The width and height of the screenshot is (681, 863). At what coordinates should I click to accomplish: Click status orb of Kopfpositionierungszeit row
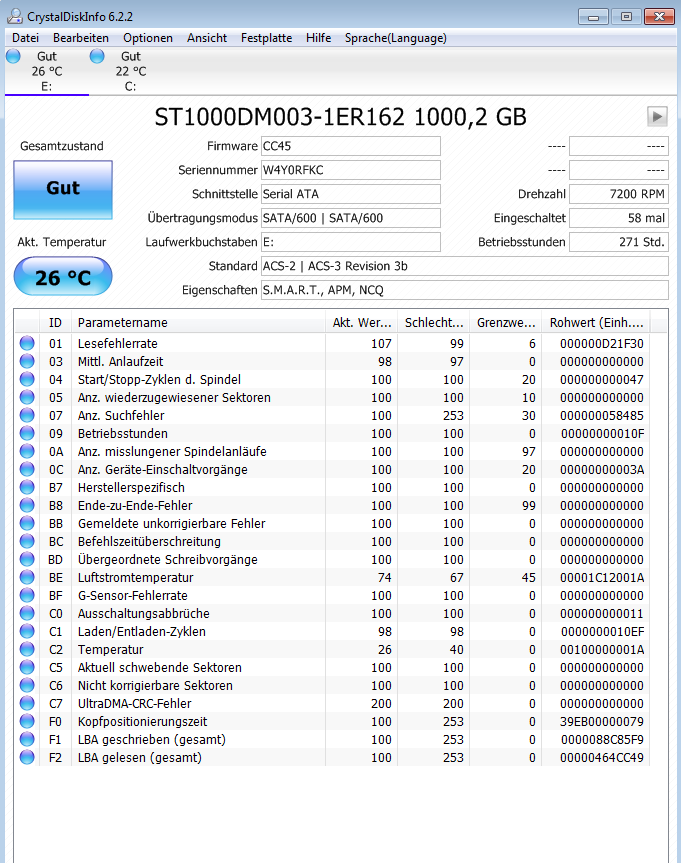27,721
